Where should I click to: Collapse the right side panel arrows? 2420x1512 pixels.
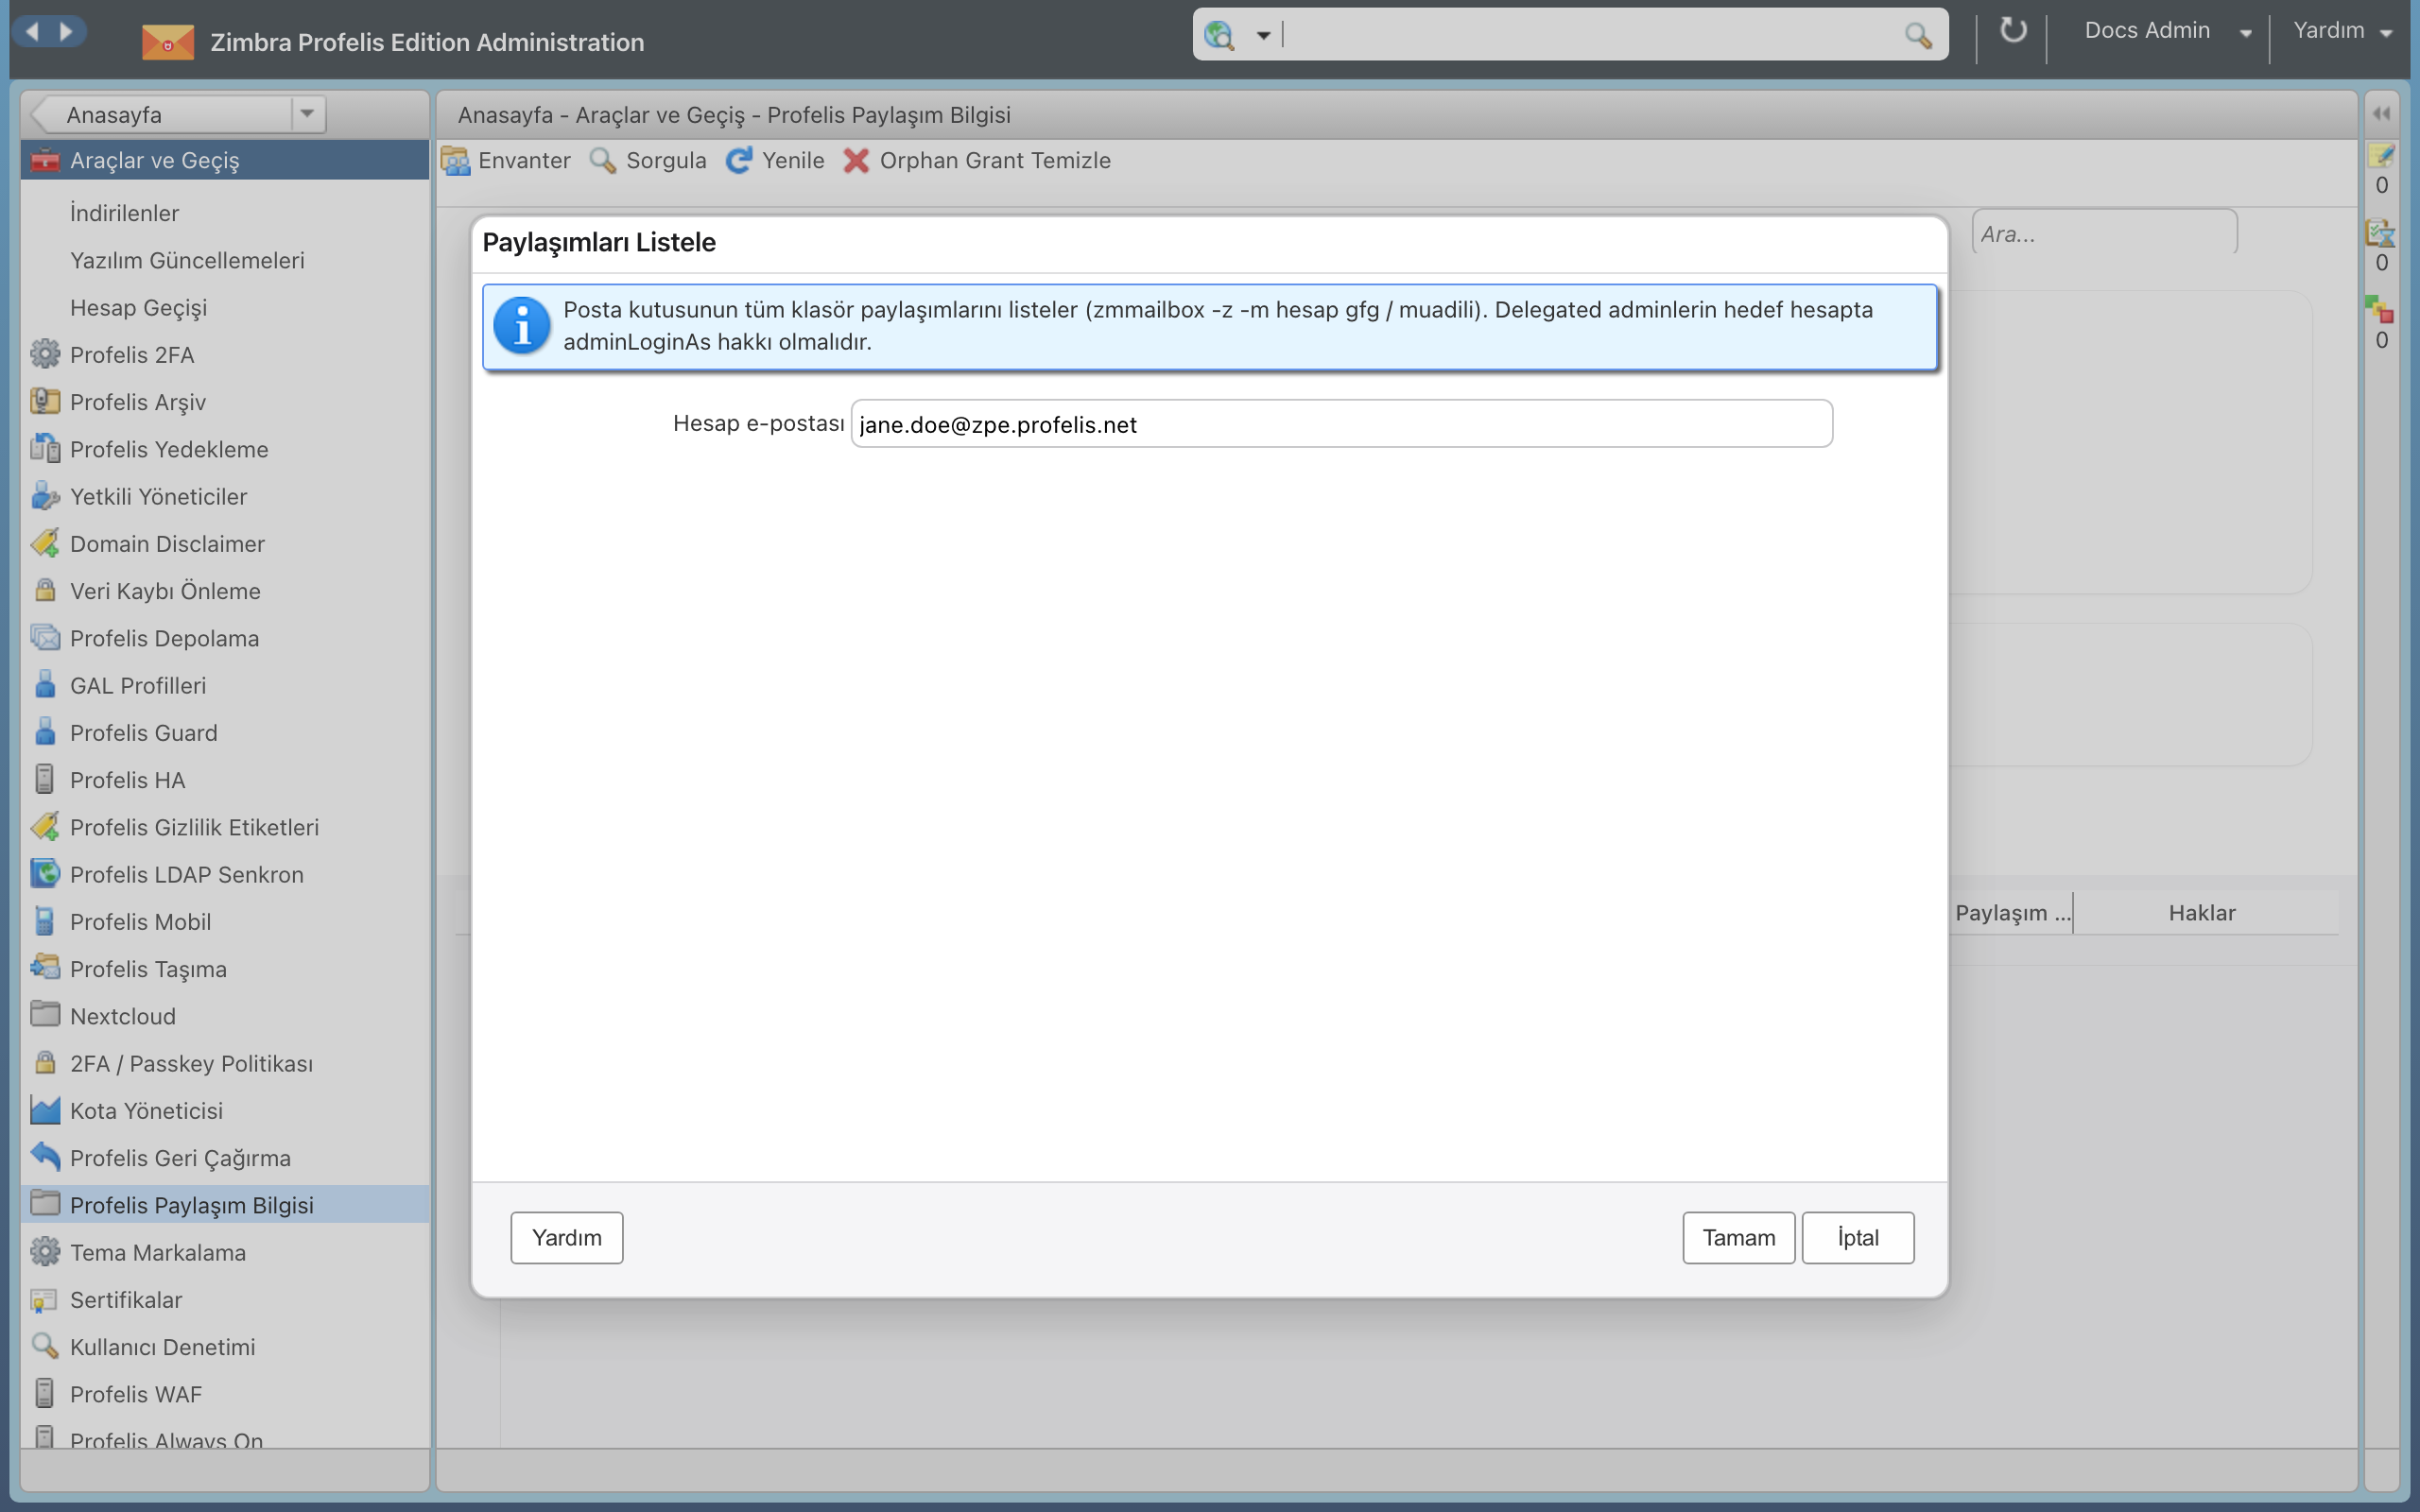coord(2382,114)
